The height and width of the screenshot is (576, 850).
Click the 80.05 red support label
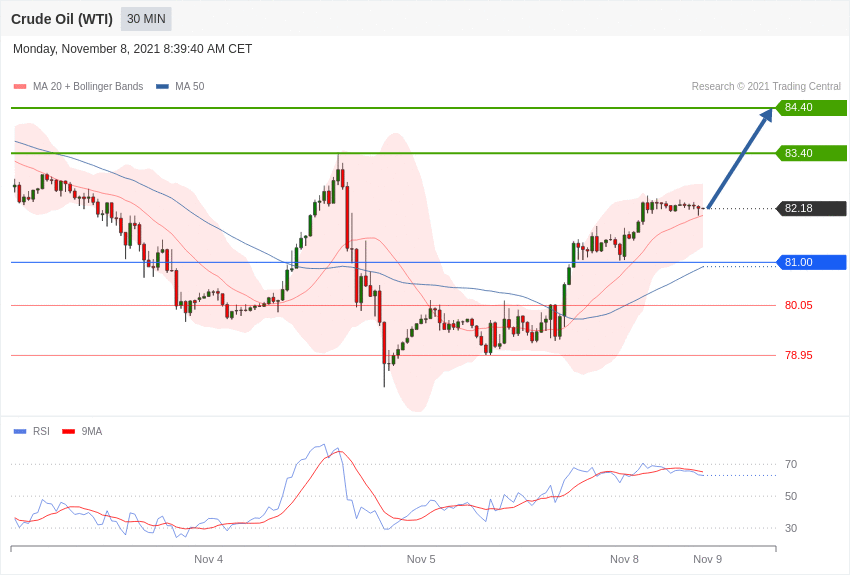pos(799,306)
